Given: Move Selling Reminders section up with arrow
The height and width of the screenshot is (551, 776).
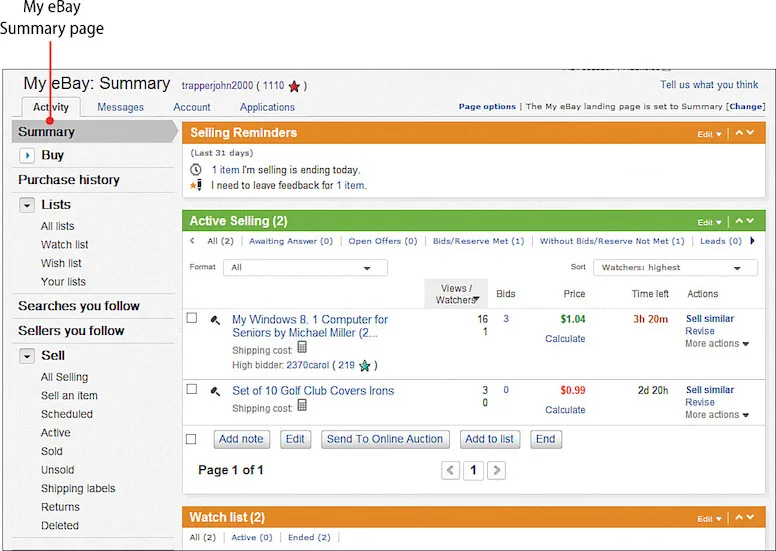Looking at the screenshot, I should (739, 133).
